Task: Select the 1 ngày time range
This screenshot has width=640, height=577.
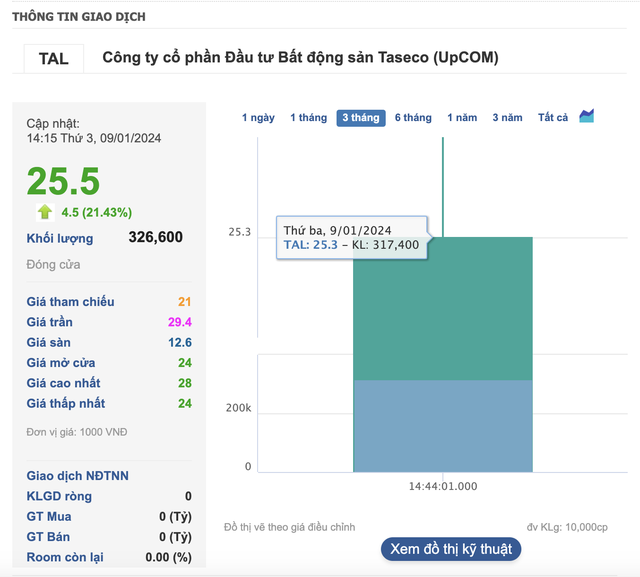Action: (258, 118)
